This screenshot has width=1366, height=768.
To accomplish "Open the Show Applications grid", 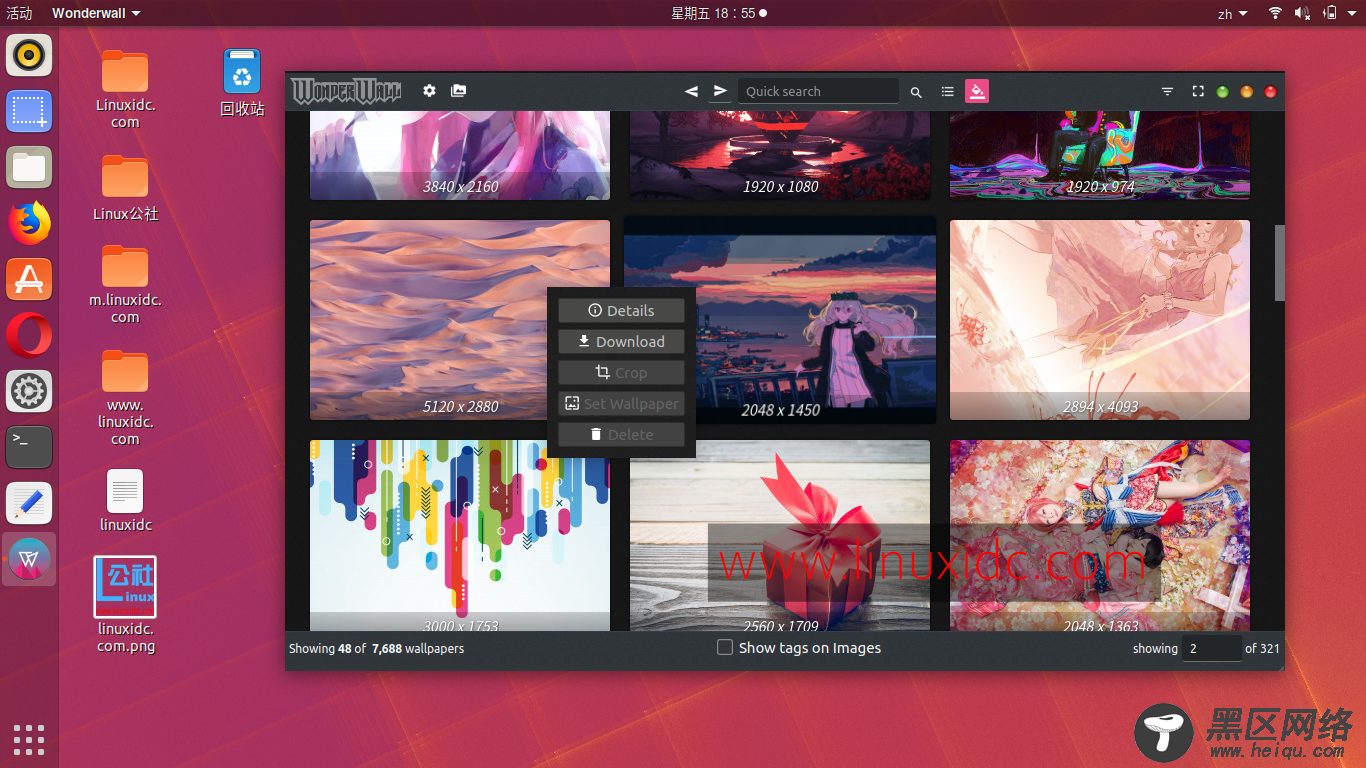I will click(29, 739).
